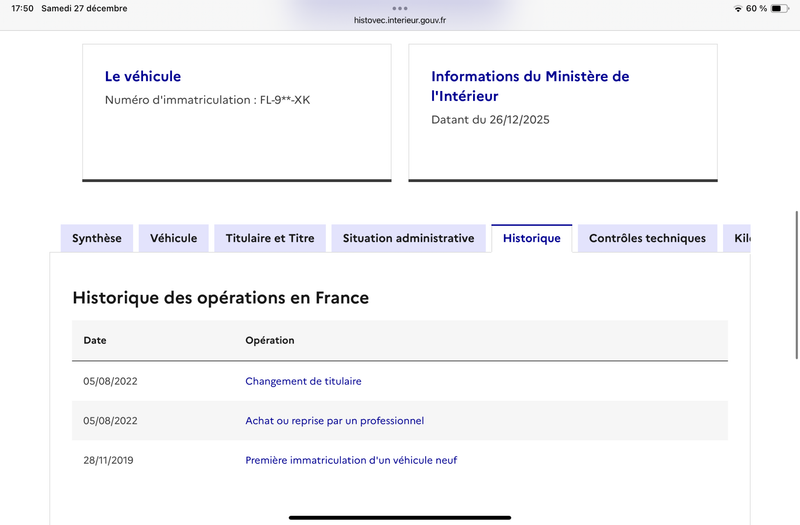Open the Changement de titulaire operation
Image resolution: width=800 pixels, height=525 pixels.
(x=303, y=381)
